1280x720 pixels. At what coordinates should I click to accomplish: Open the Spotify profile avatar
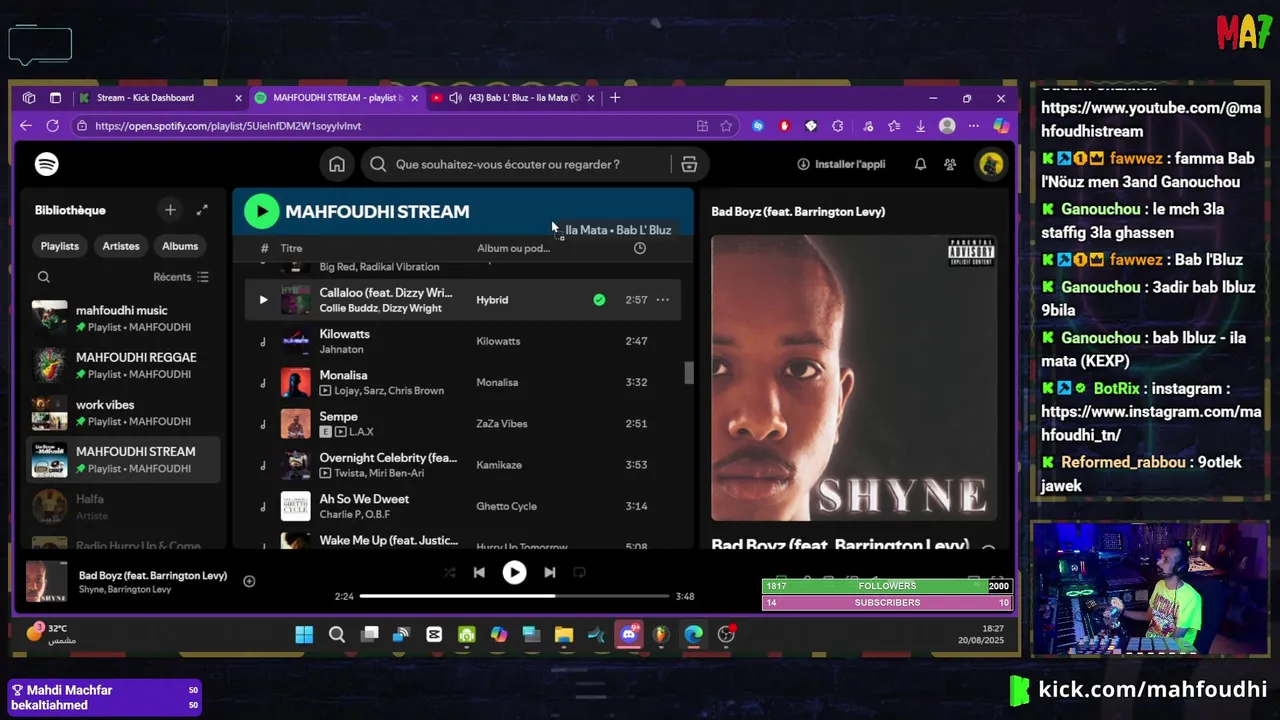(991, 164)
